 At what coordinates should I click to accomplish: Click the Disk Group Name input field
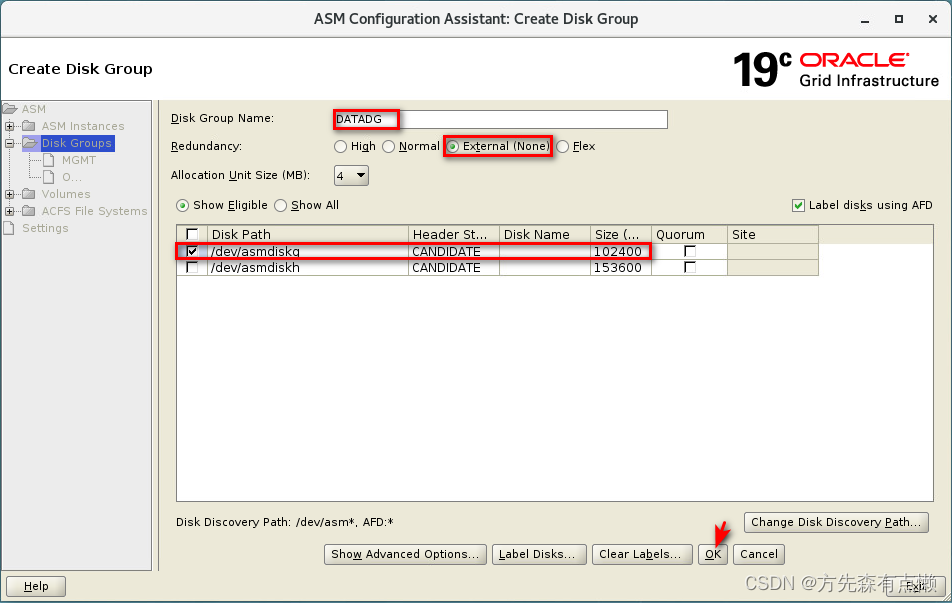tap(500, 119)
